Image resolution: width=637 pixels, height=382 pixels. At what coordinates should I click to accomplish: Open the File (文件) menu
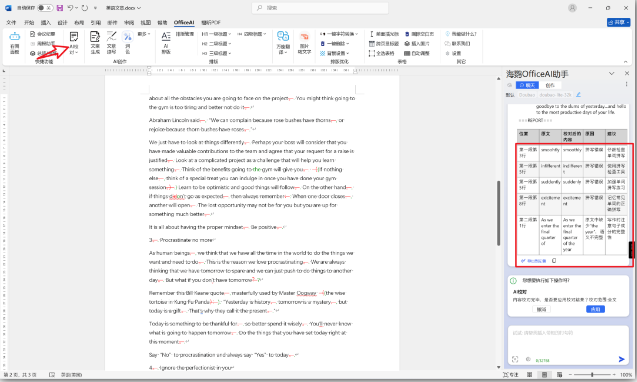tap(11, 22)
